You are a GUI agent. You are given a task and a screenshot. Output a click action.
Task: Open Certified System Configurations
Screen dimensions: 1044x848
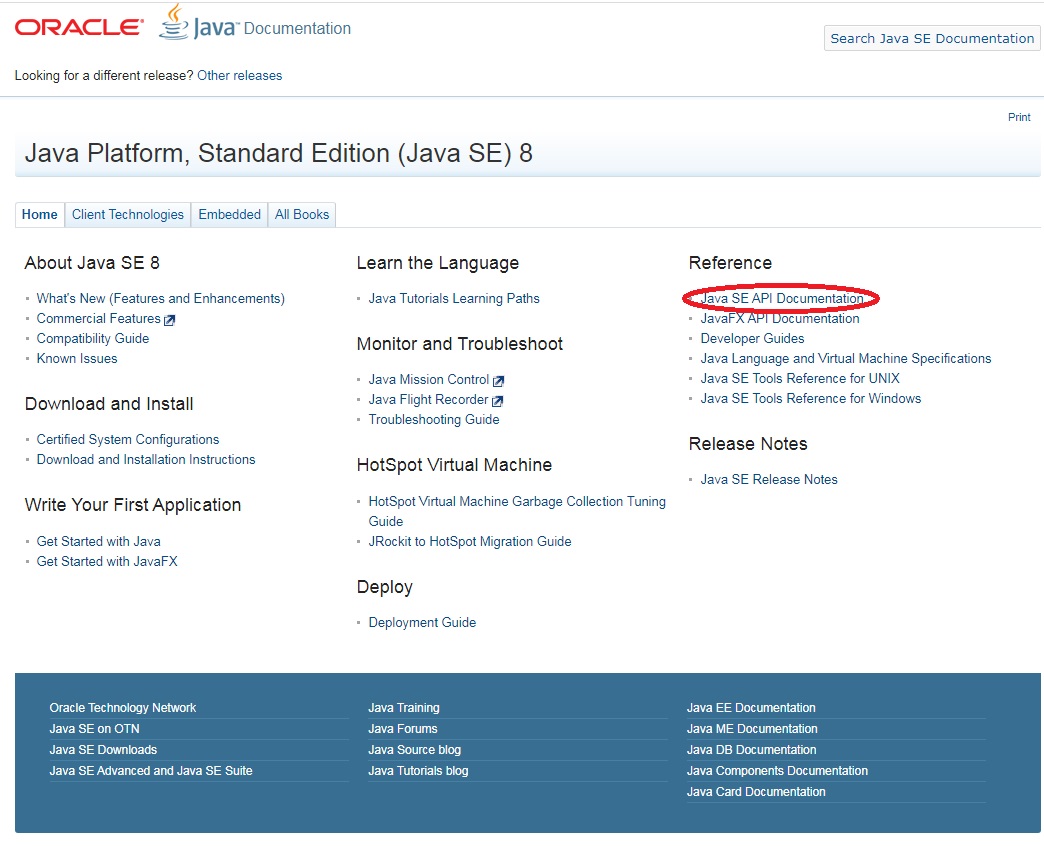(x=128, y=440)
